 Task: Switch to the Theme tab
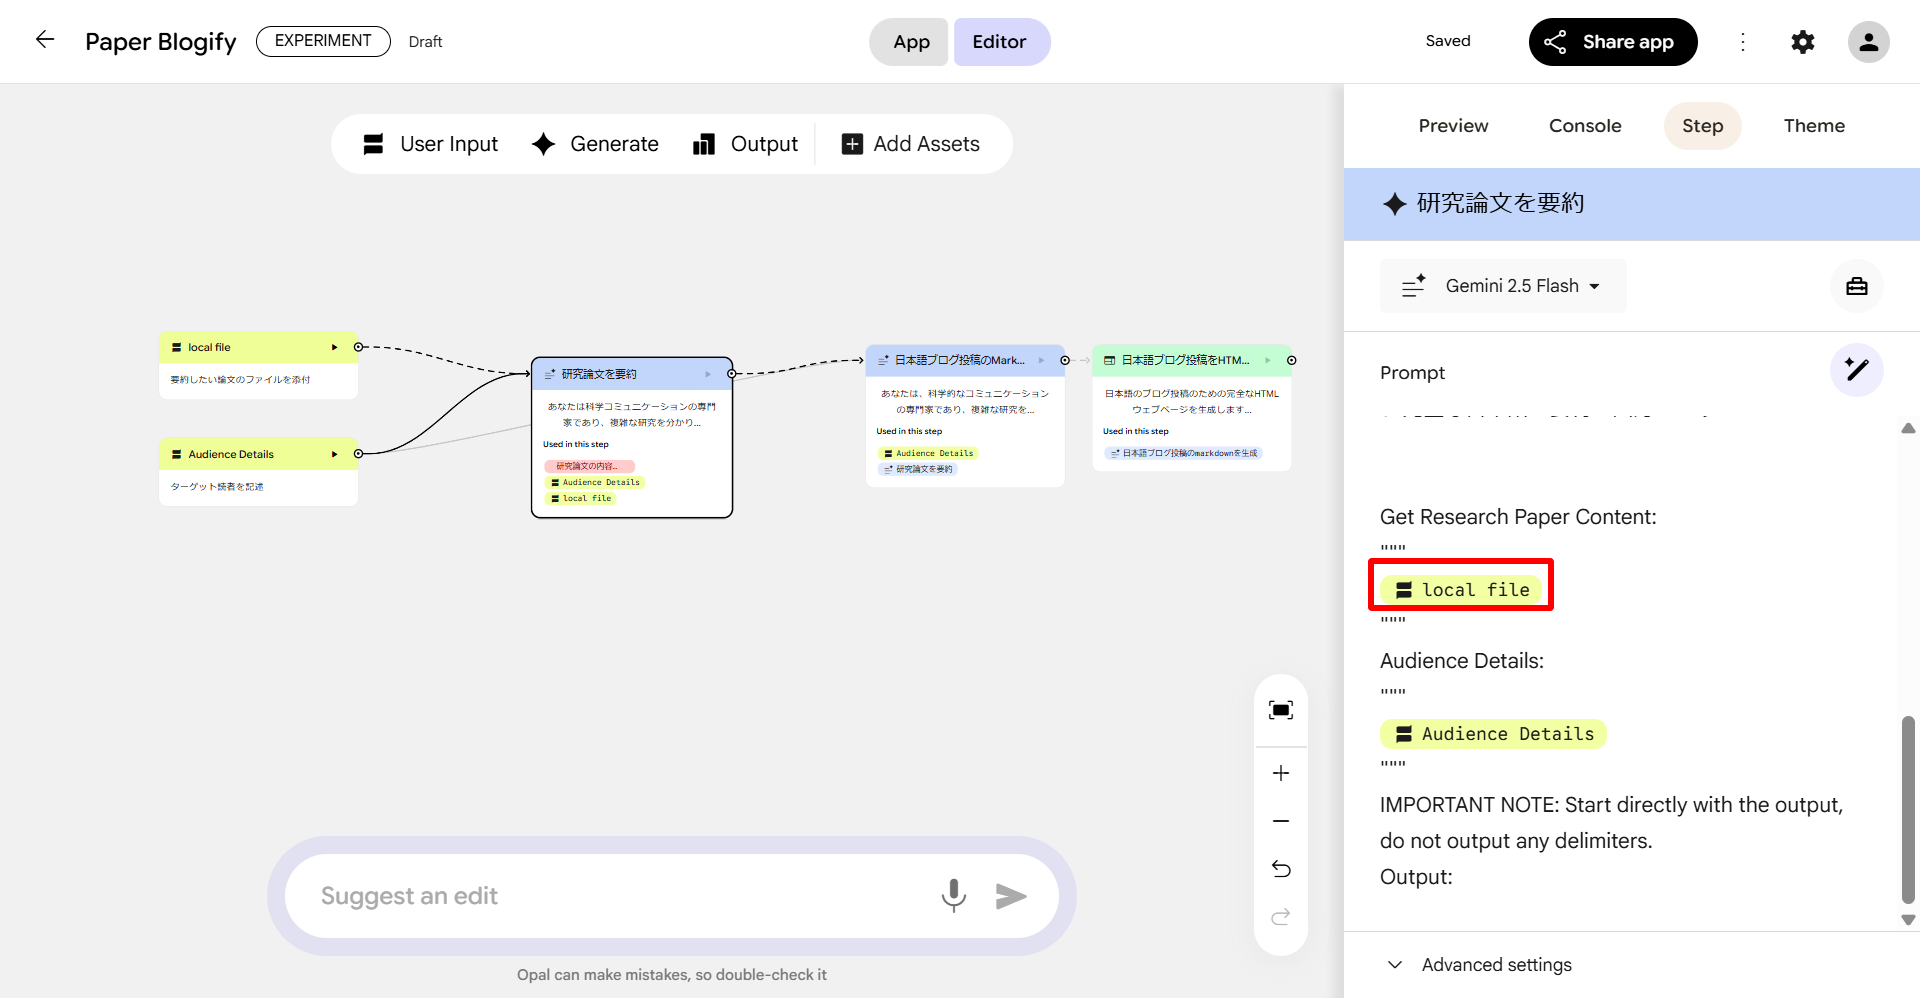[x=1813, y=126]
